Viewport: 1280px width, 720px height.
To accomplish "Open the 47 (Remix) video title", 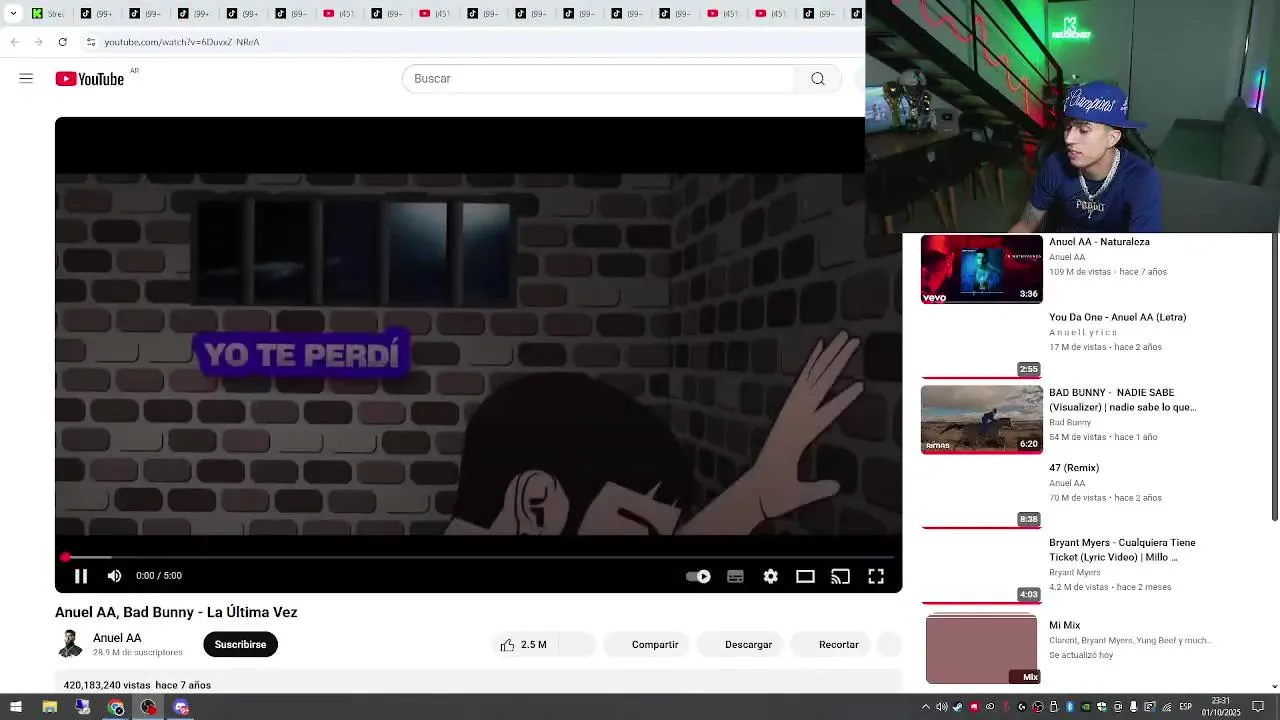I will [1074, 468].
